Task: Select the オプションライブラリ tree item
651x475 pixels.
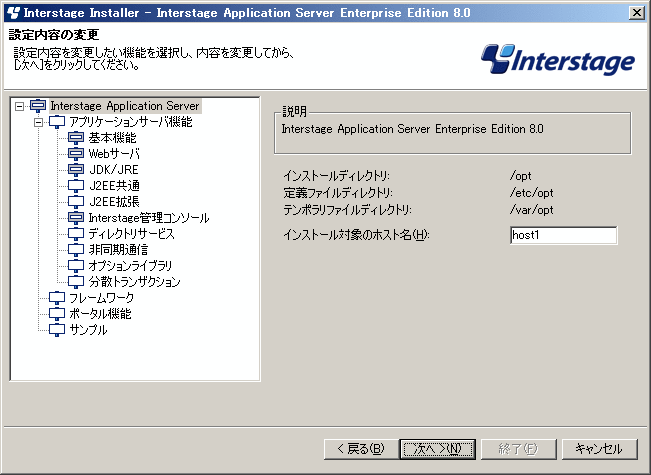Action: [x=130, y=266]
